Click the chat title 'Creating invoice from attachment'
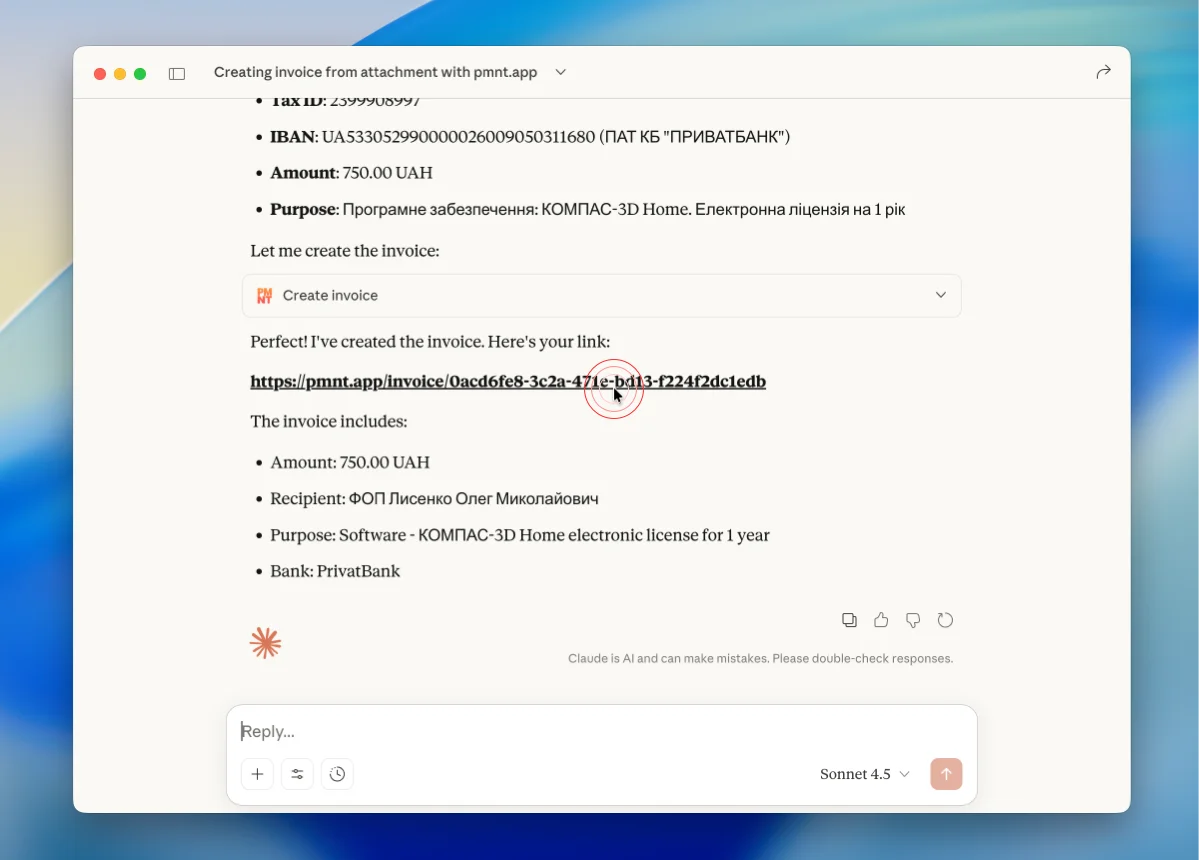Image resolution: width=1200 pixels, height=860 pixels. pyautogui.click(x=375, y=72)
